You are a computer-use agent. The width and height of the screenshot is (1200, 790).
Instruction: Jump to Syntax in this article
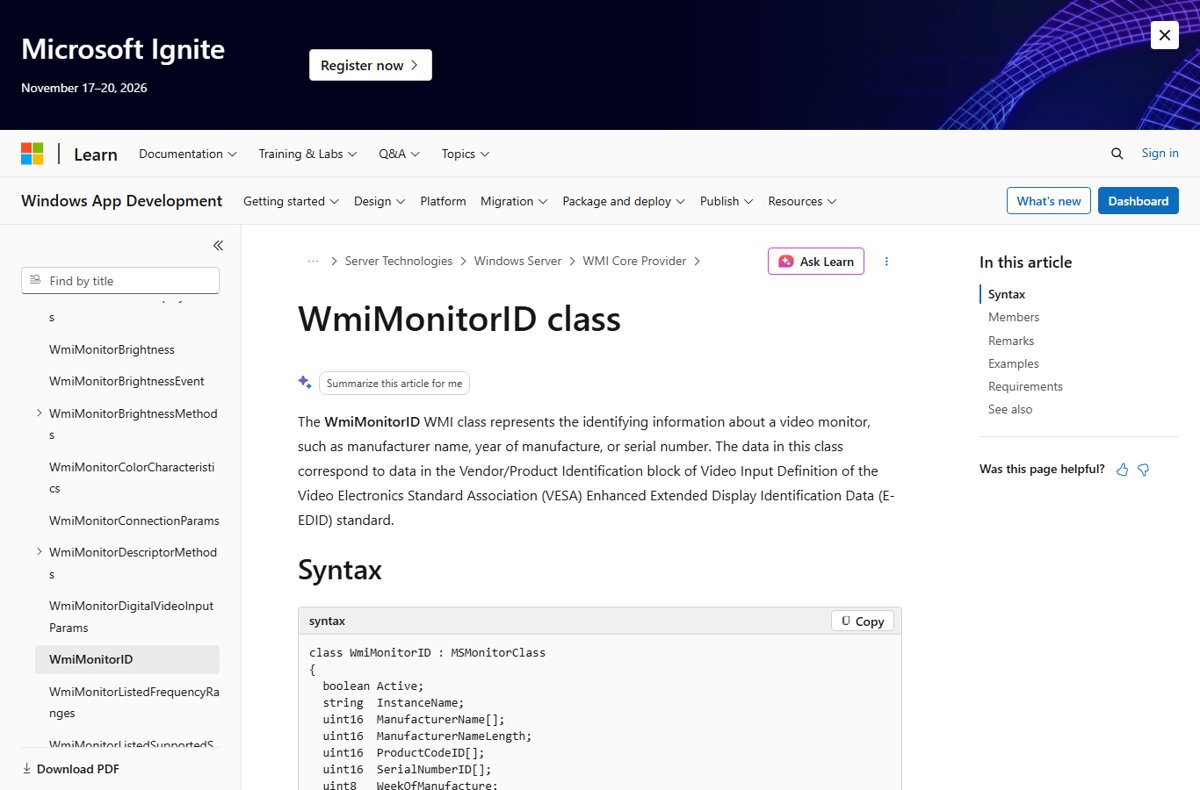1007,294
